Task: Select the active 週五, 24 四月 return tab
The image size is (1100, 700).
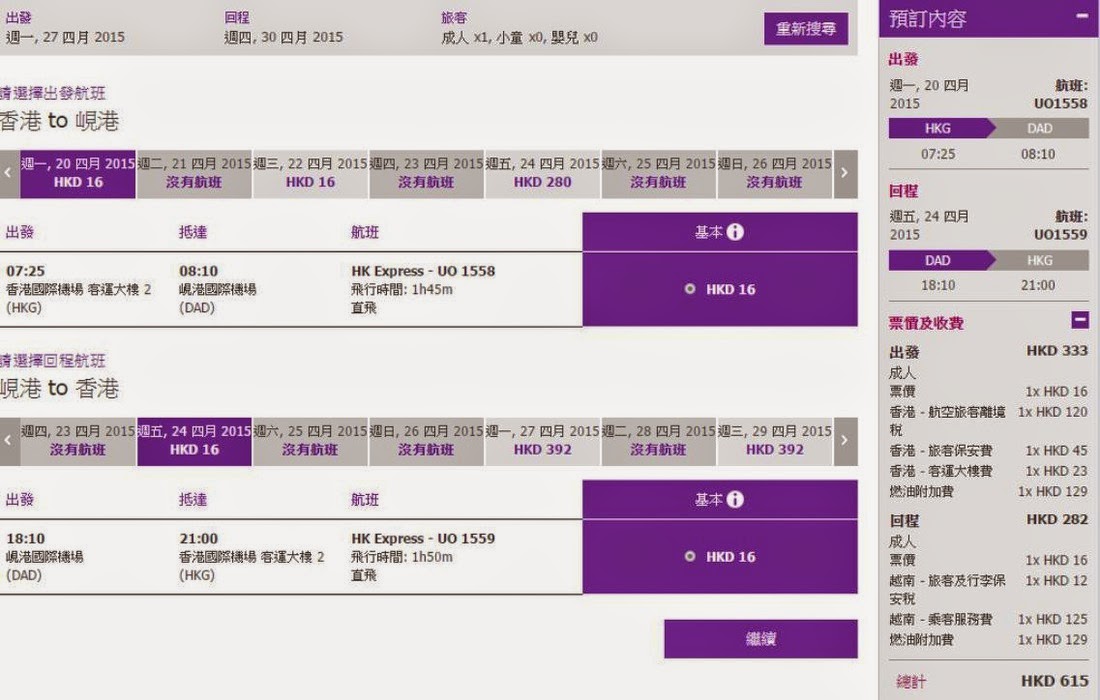Action: tap(194, 441)
